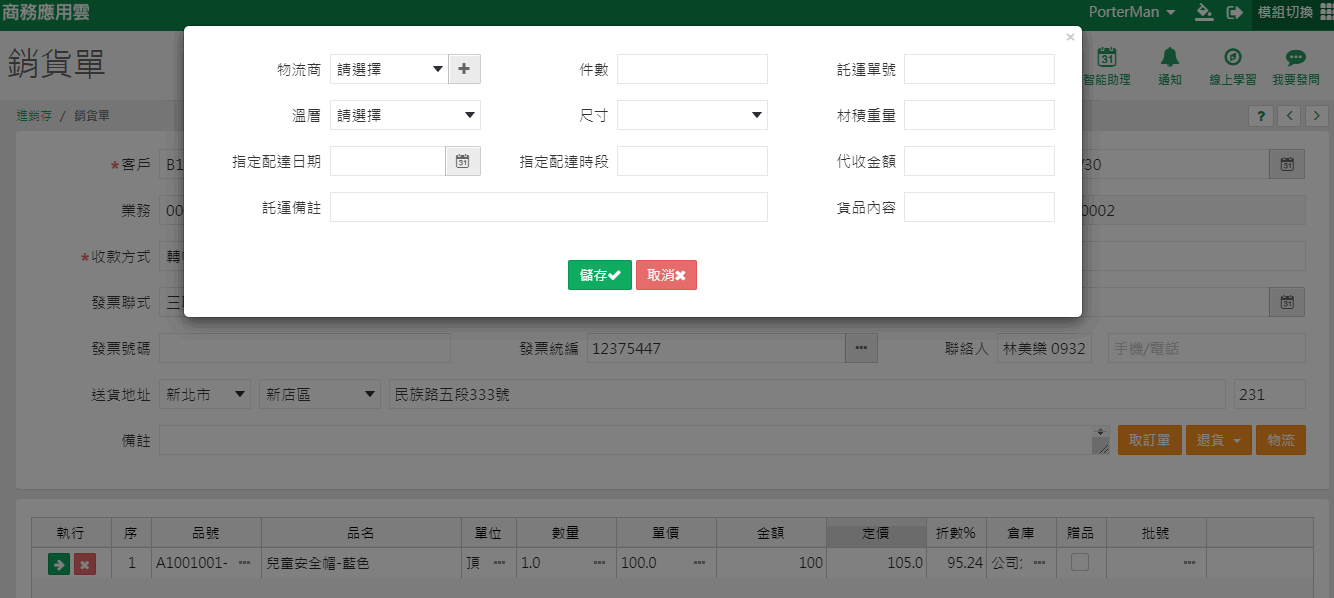Open the 智能助理 calendar icon
The width and height of the screenshot is (1334, 598).
(x=1107, y=58)
